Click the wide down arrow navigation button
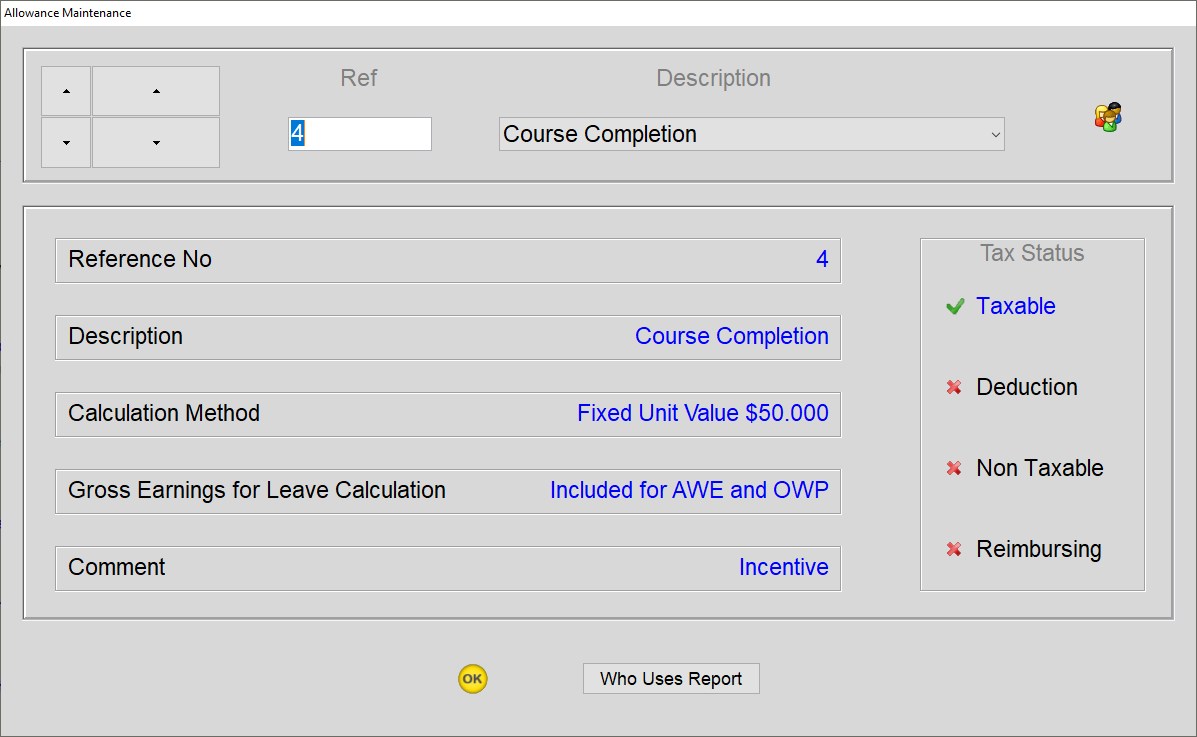 156,142
